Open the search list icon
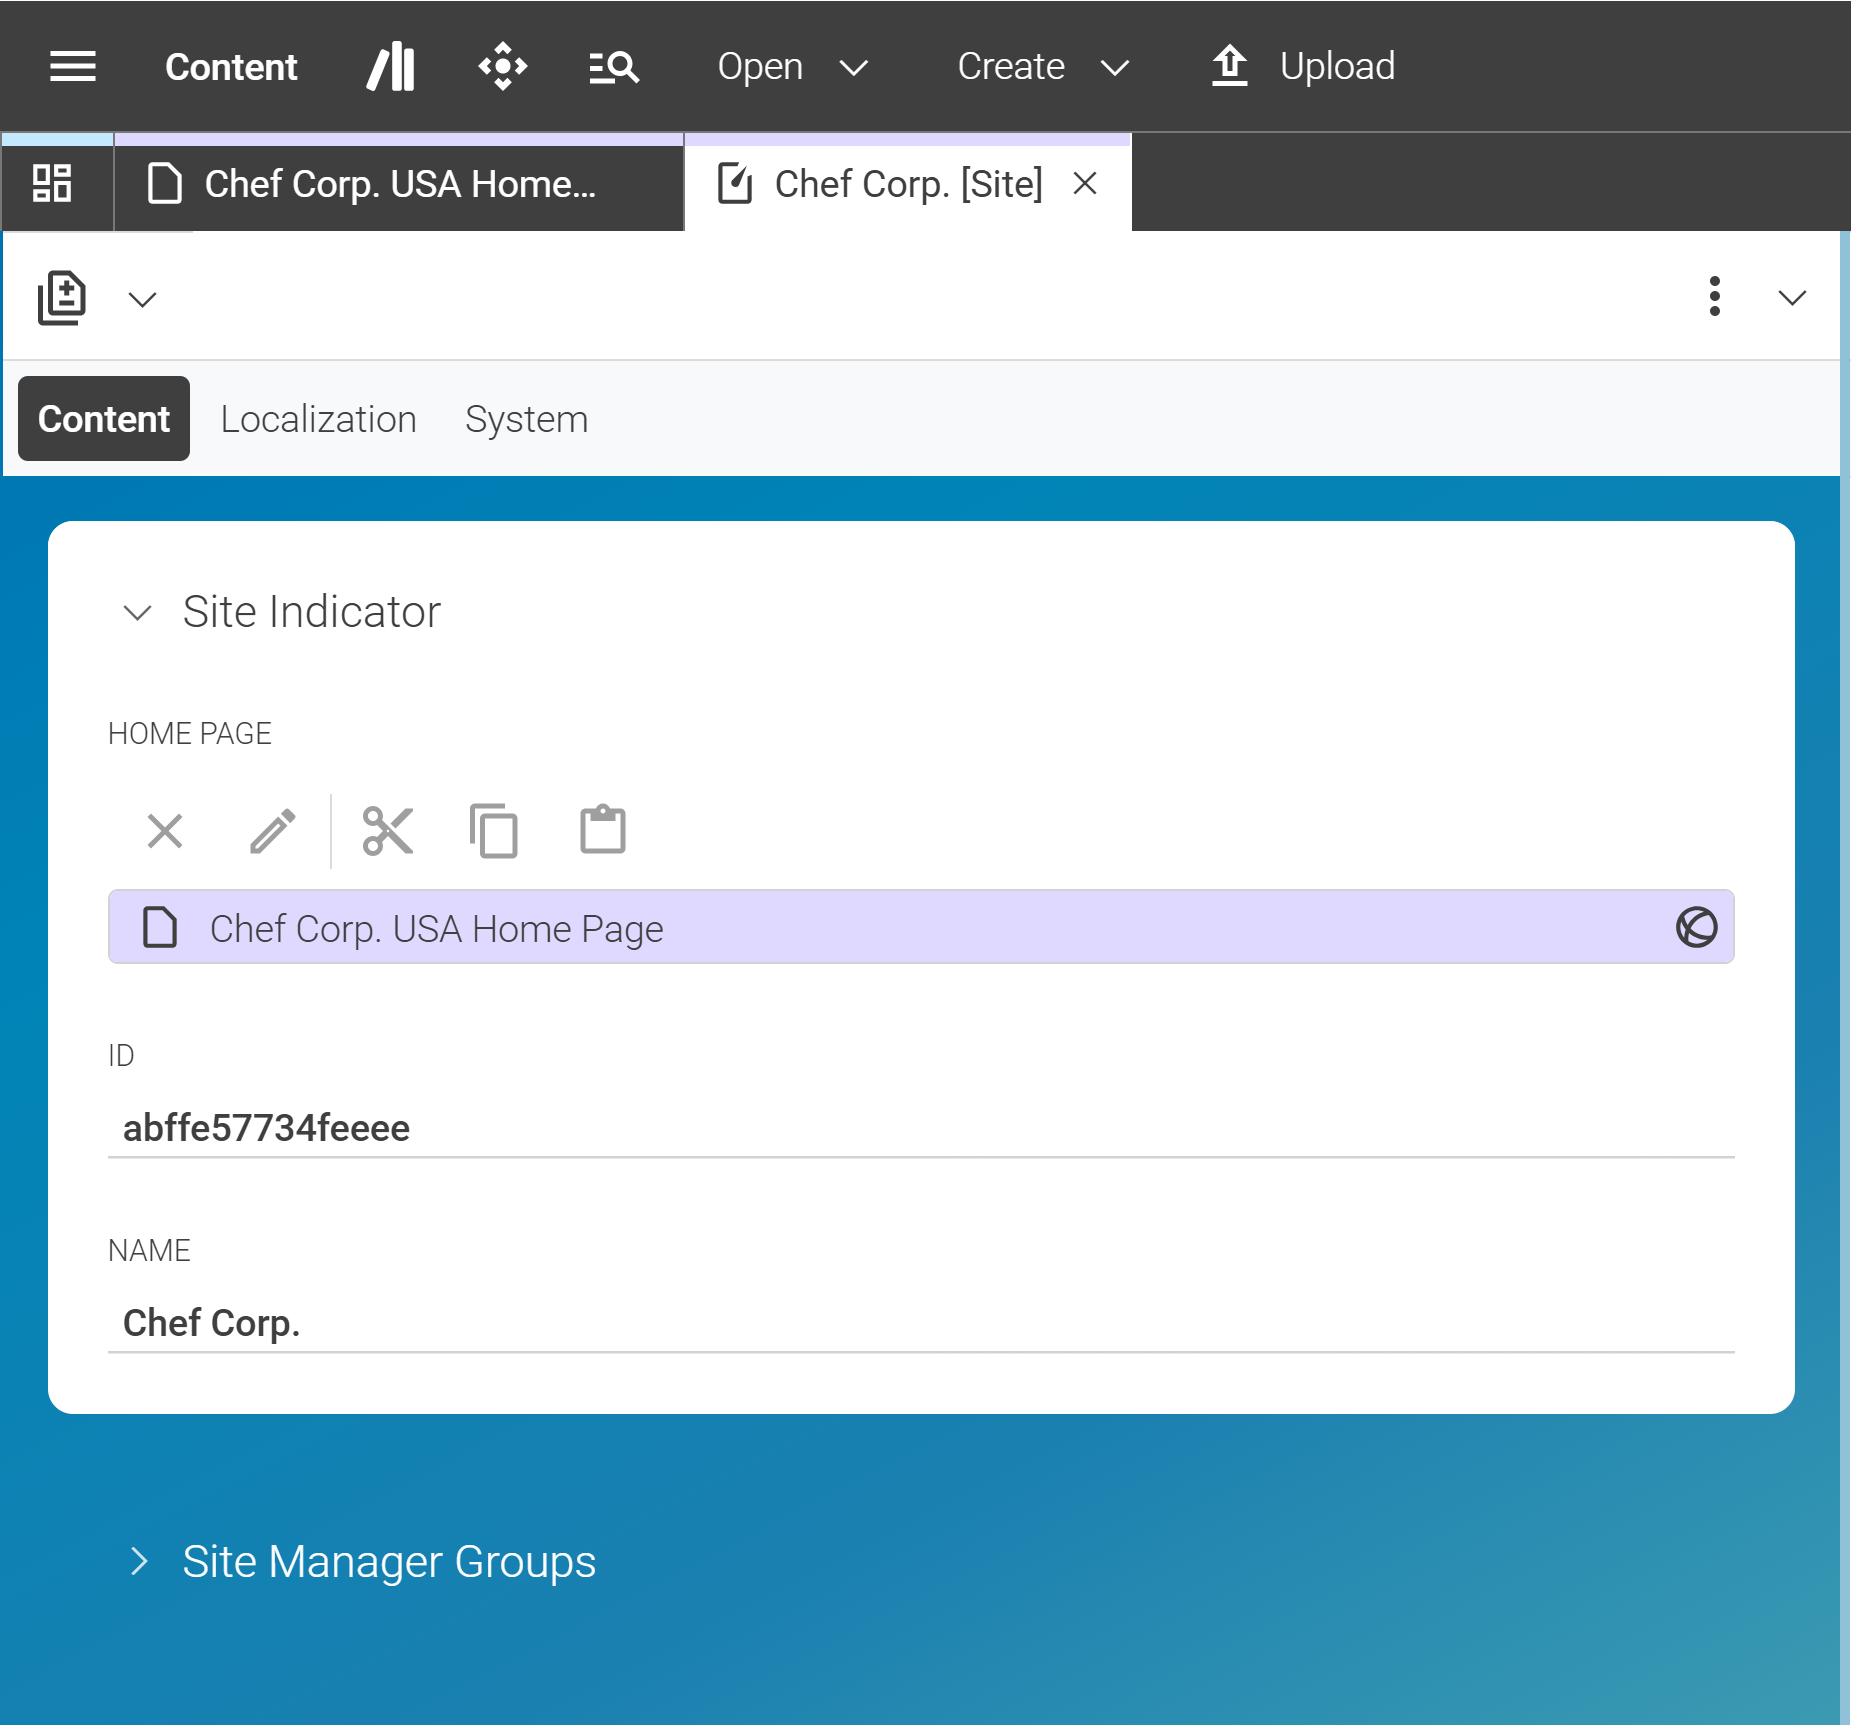The width and height of the screenshot is (1851, 1725). [613, 67]
